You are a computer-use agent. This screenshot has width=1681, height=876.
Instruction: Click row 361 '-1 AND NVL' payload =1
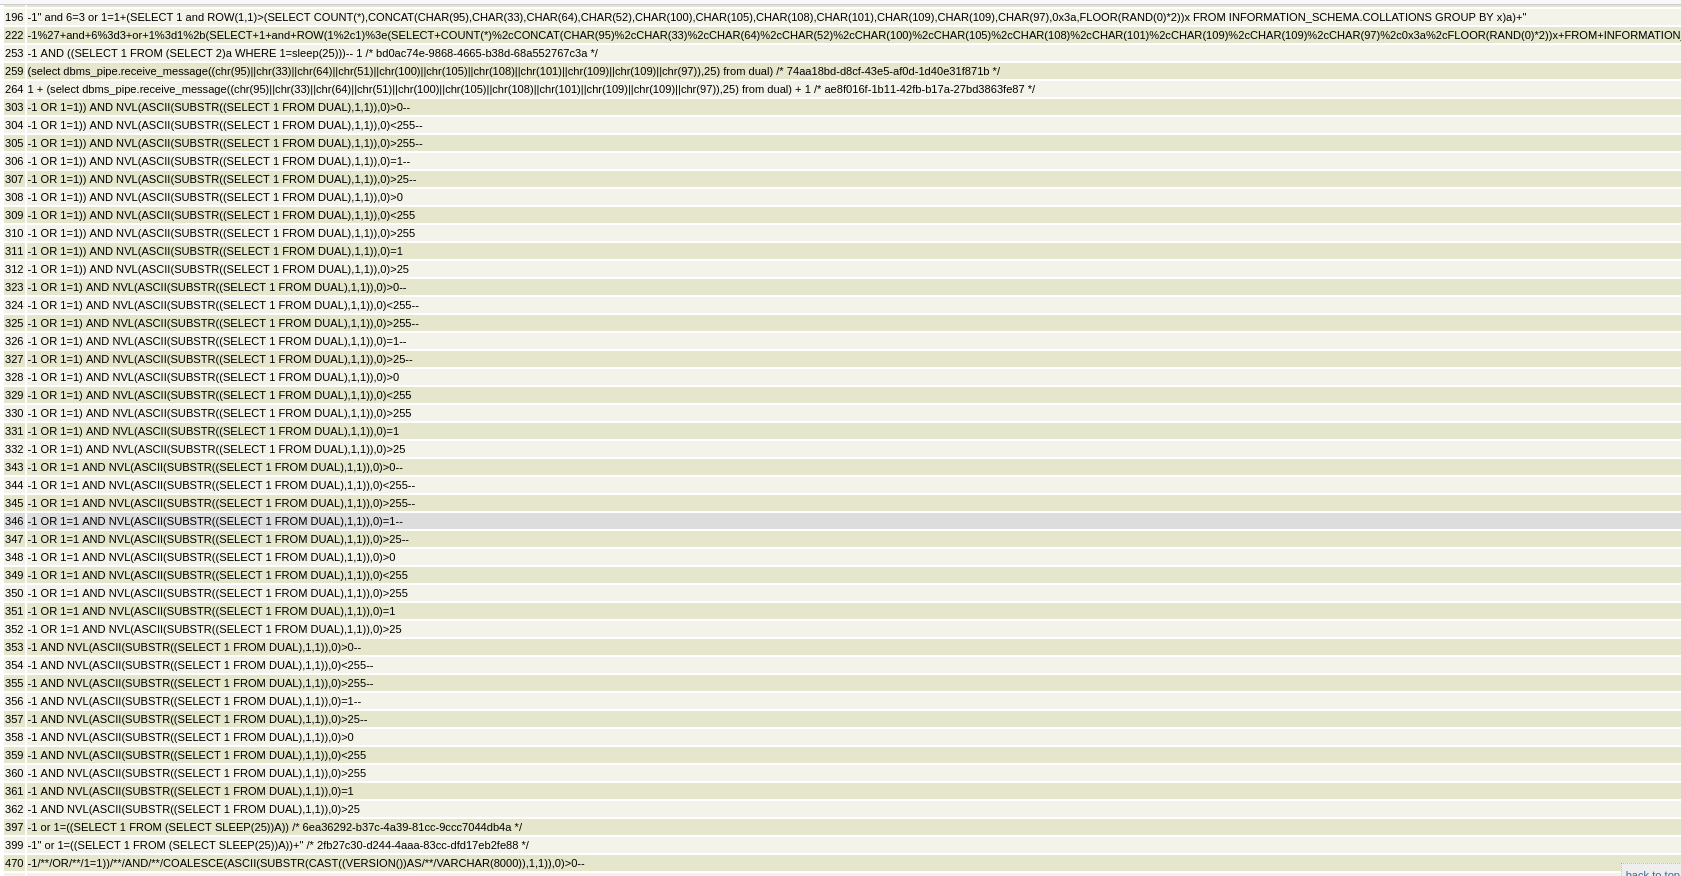[x=190, y=791]
